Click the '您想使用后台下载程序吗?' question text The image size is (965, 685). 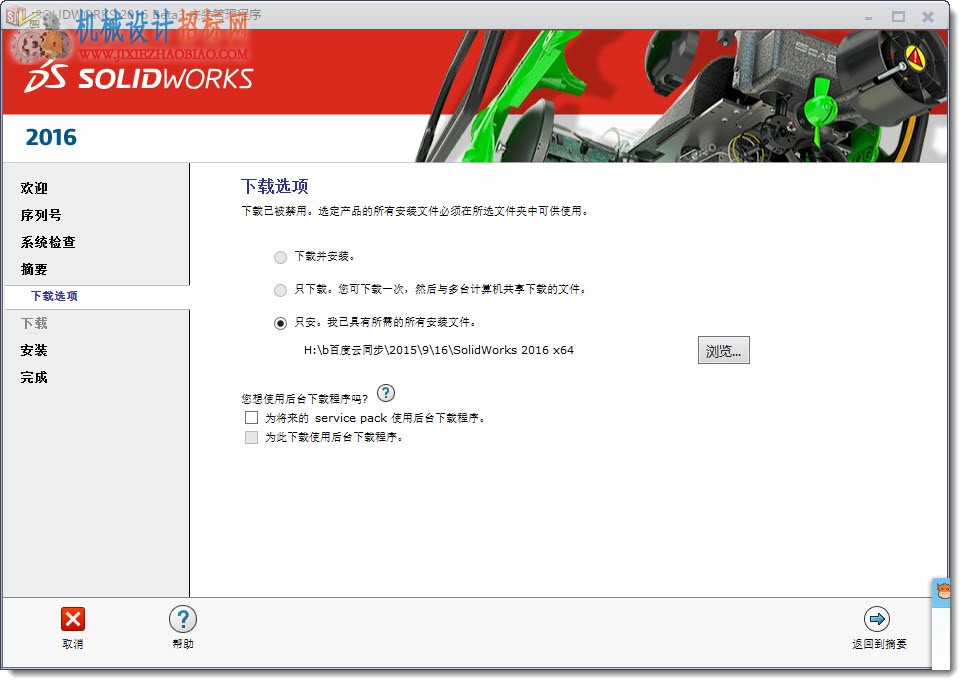coord(305,399)
